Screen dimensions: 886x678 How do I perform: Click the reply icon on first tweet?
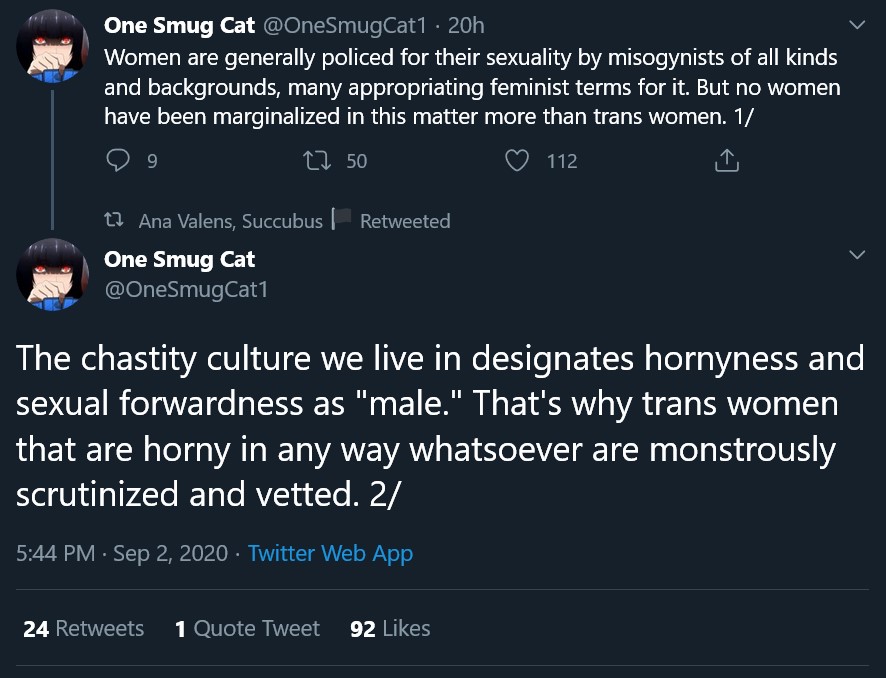pos(118,160)
